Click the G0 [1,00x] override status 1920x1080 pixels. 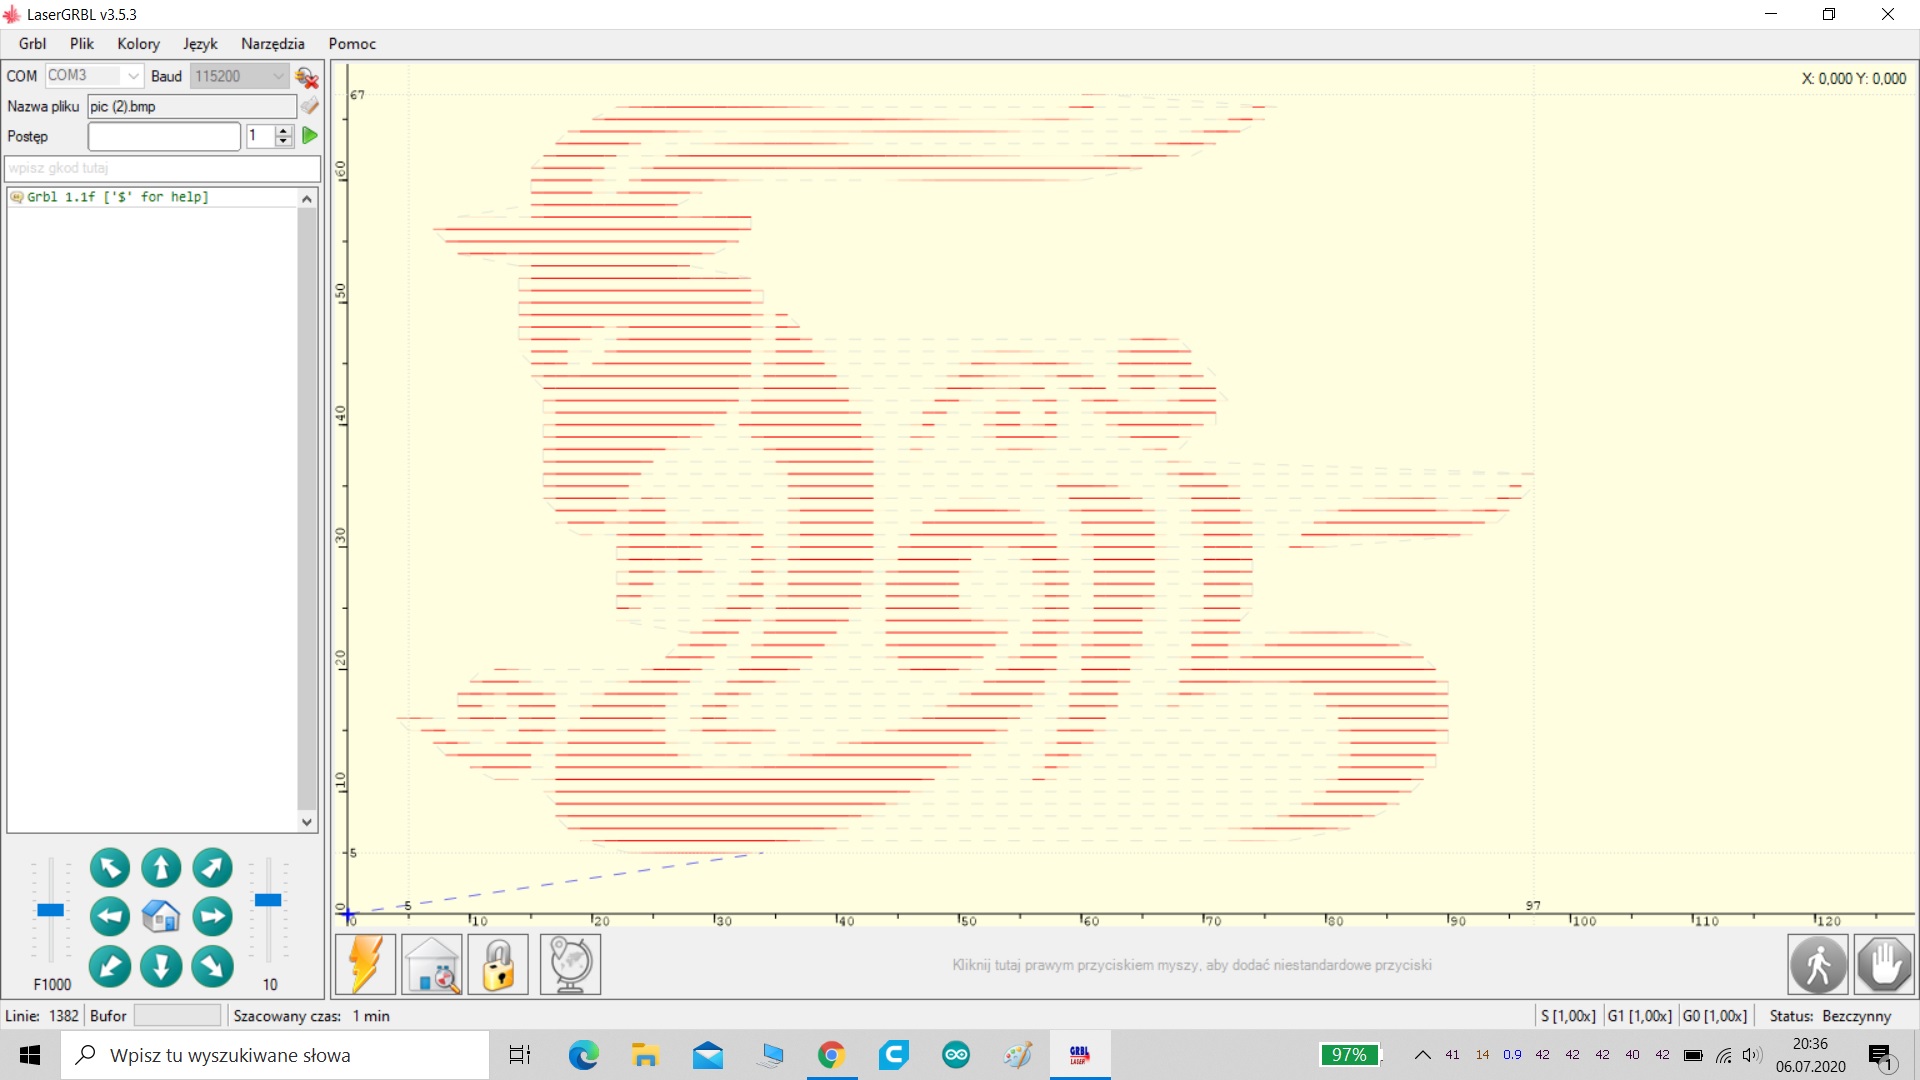coord(1715,1016)
